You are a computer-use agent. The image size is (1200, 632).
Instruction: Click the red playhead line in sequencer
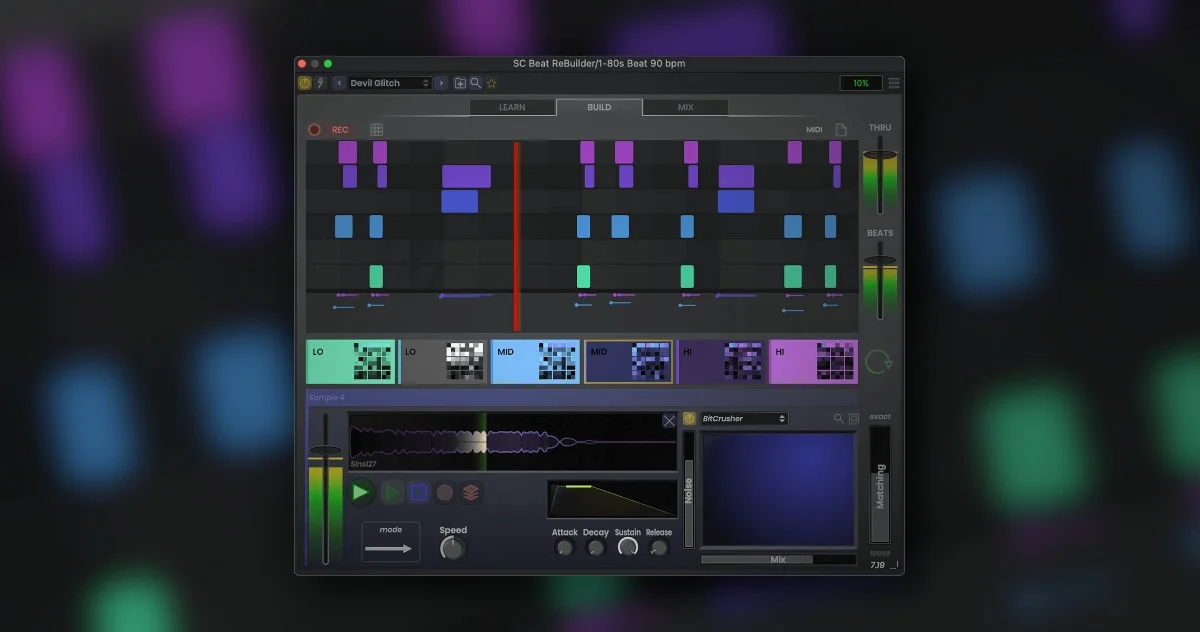[x=517, y=236]
